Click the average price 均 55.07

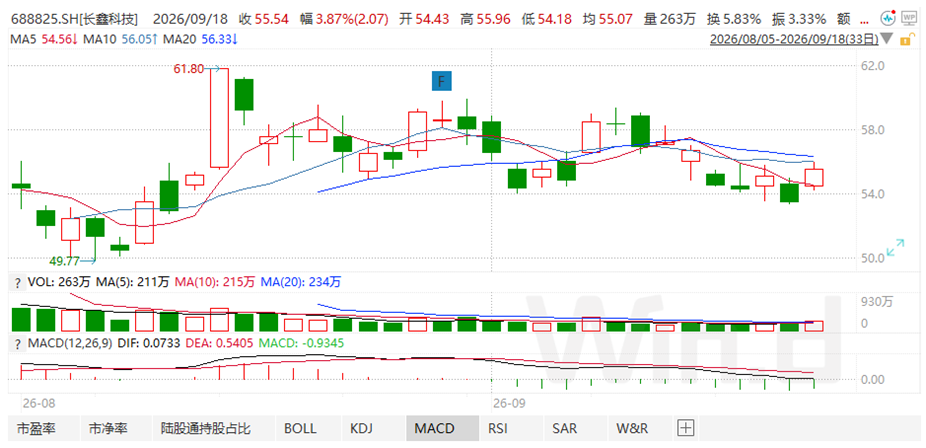point(609,19)
